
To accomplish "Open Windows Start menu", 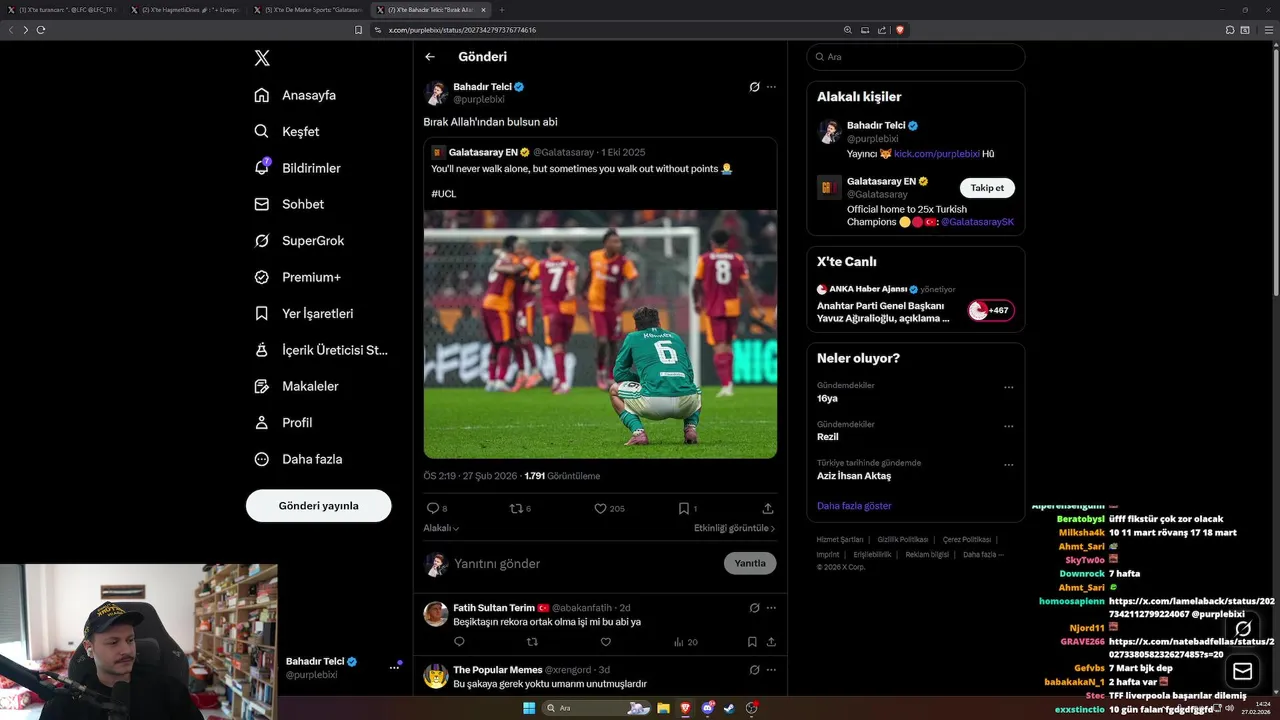I will pyautogui.click(x=528, y=708).
